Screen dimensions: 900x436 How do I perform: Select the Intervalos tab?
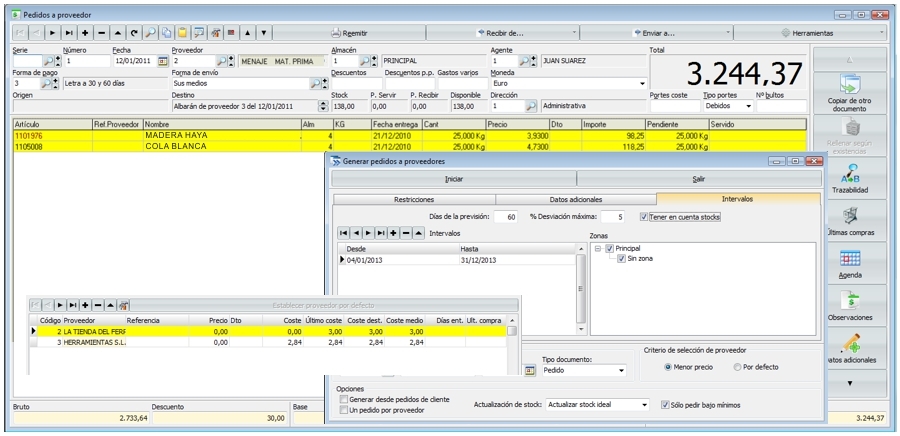(x=738, y=198)
